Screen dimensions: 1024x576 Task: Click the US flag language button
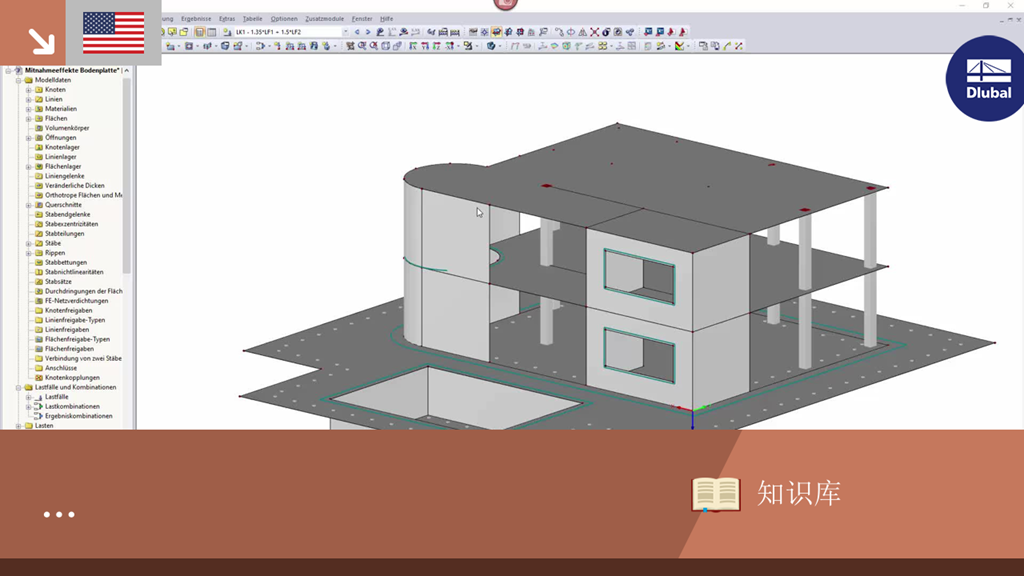114,33
